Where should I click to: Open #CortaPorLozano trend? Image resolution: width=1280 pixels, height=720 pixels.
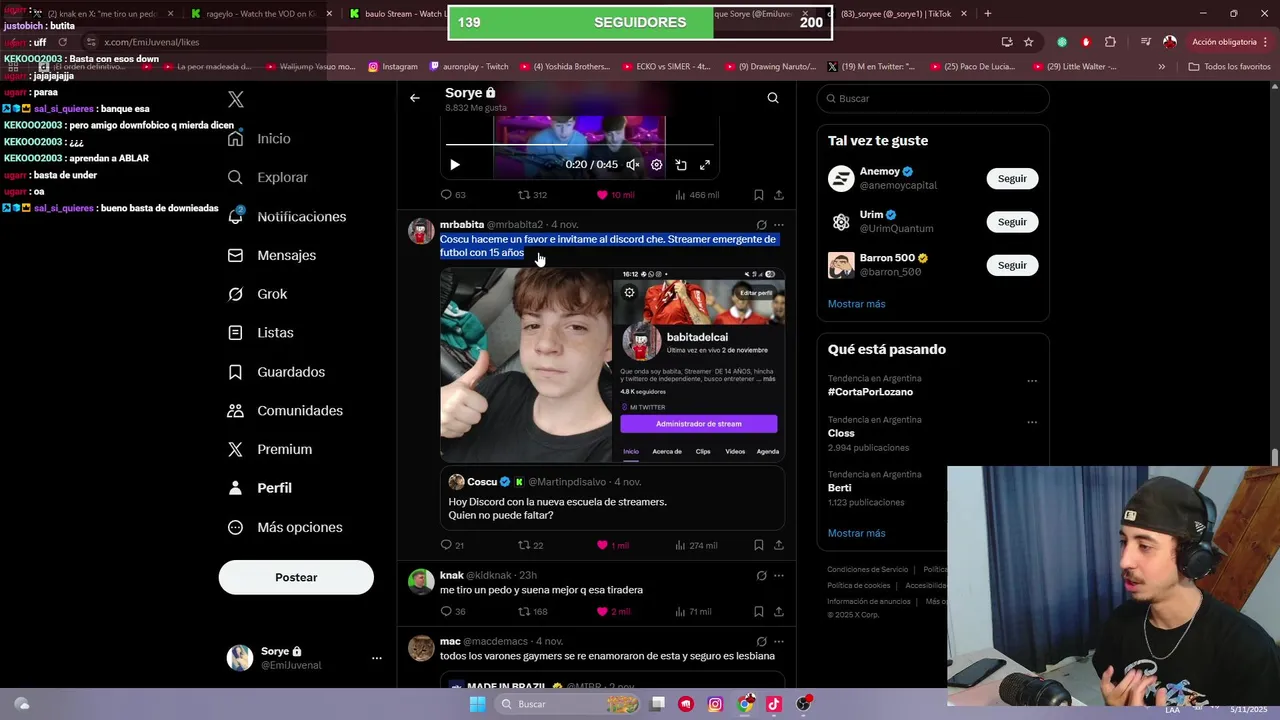tap(870, 392)
